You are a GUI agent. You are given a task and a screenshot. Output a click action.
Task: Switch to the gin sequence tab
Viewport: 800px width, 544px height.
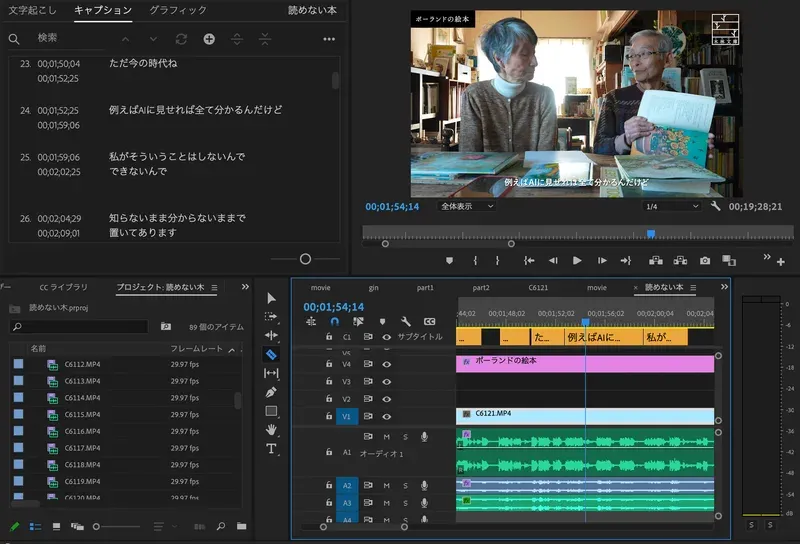pyautogui.click(x=373, y=288)
